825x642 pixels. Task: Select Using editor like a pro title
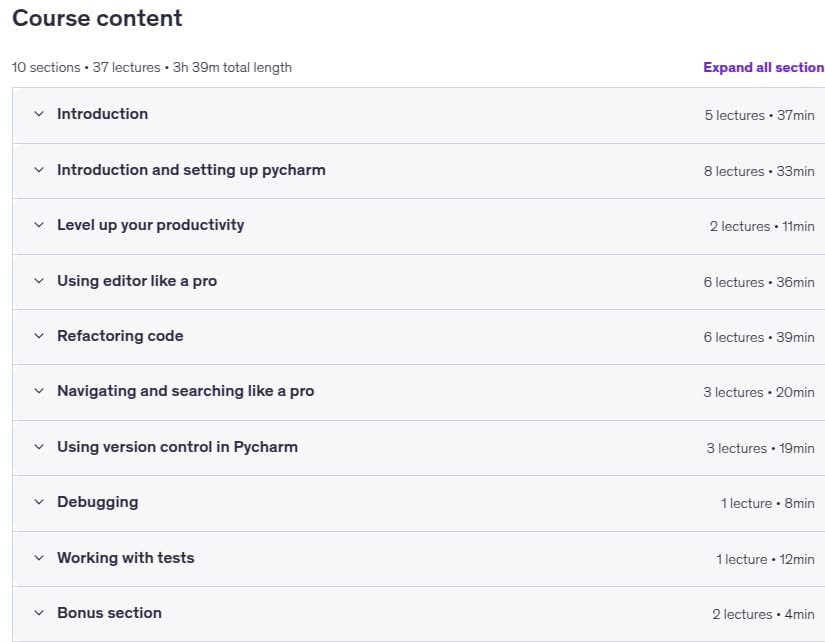pyautogui.click(x=137, y=281)
